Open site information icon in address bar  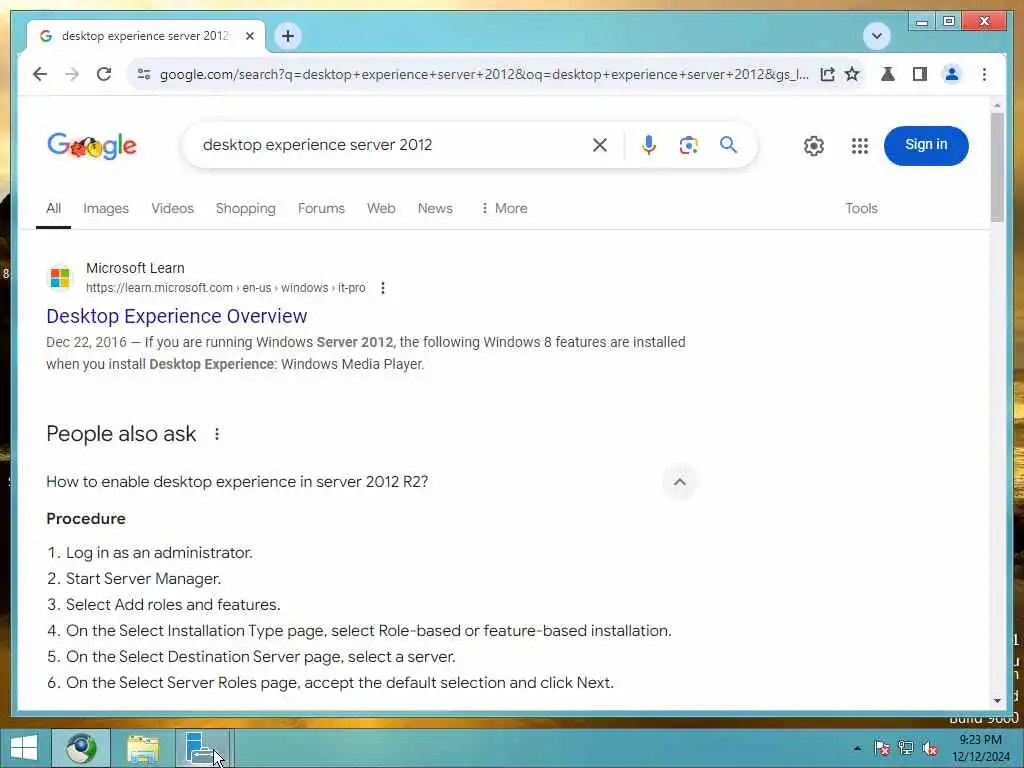144,74
